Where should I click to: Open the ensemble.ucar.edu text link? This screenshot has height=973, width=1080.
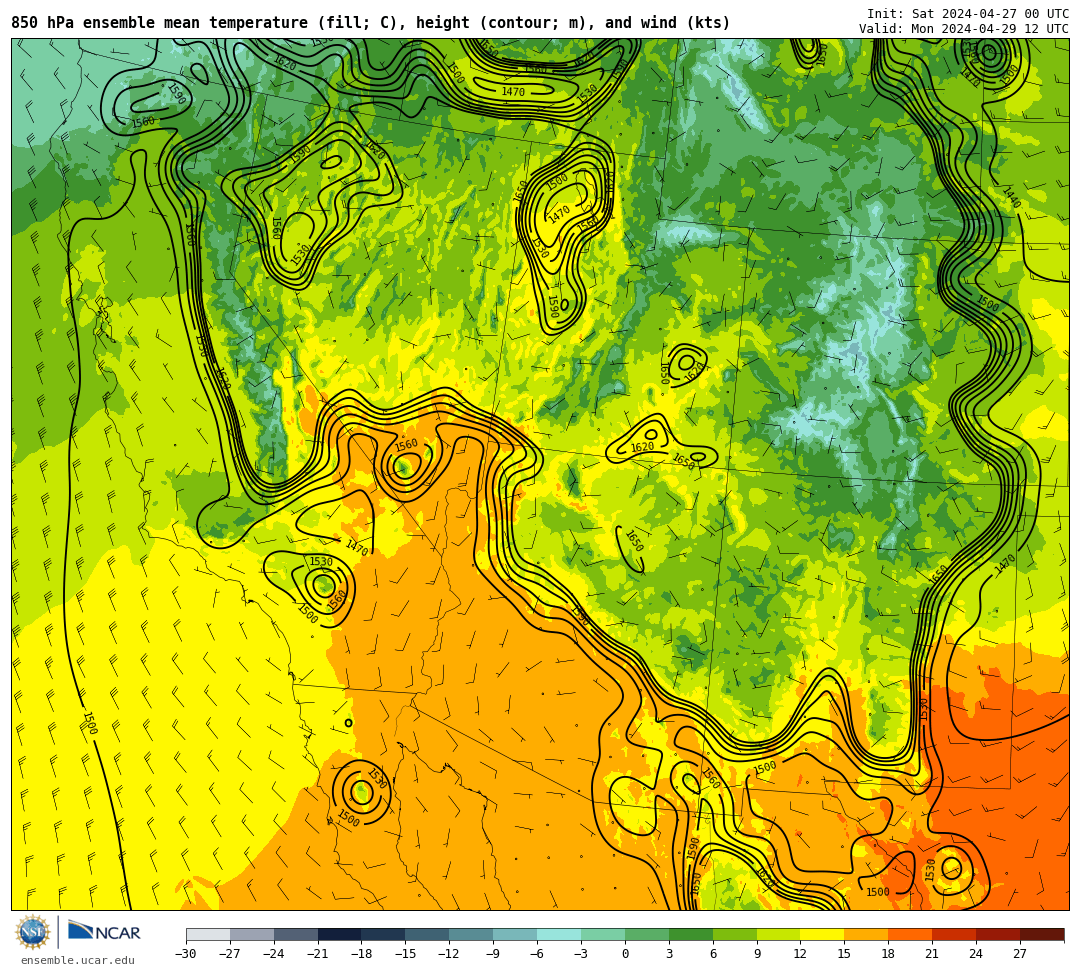point(78,960)
